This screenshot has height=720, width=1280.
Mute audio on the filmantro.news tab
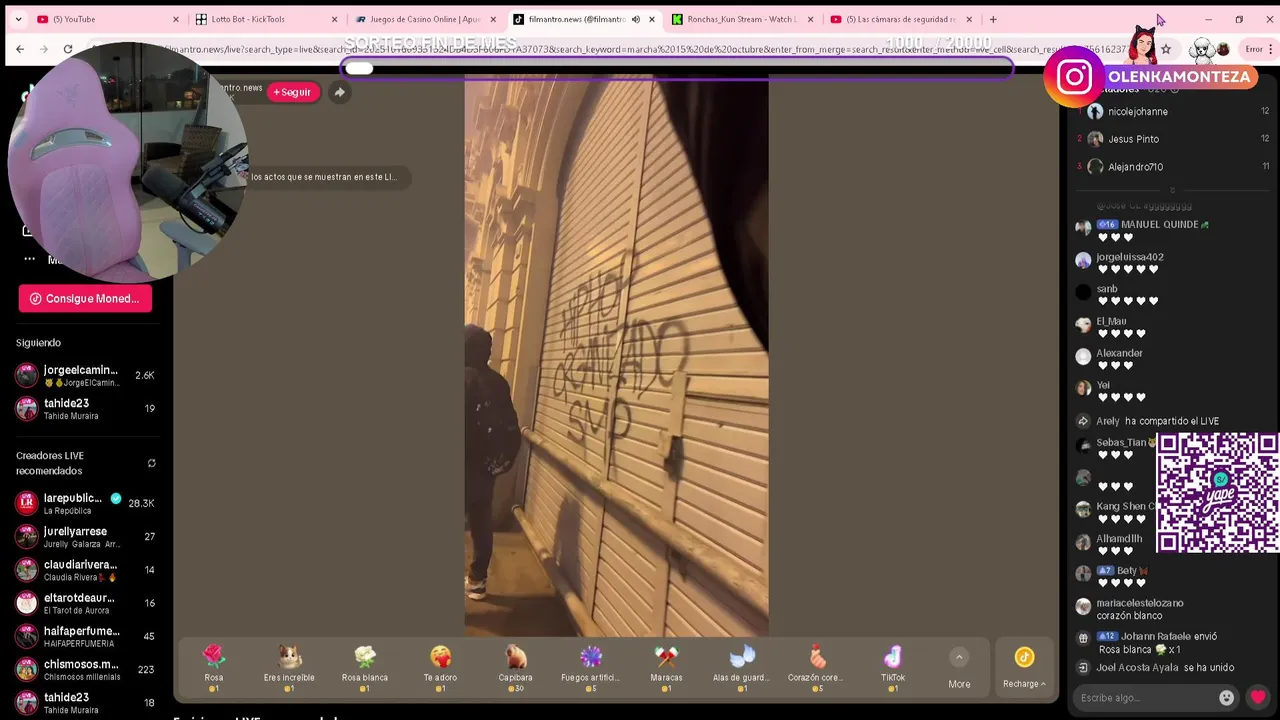(x=635, y=19)
